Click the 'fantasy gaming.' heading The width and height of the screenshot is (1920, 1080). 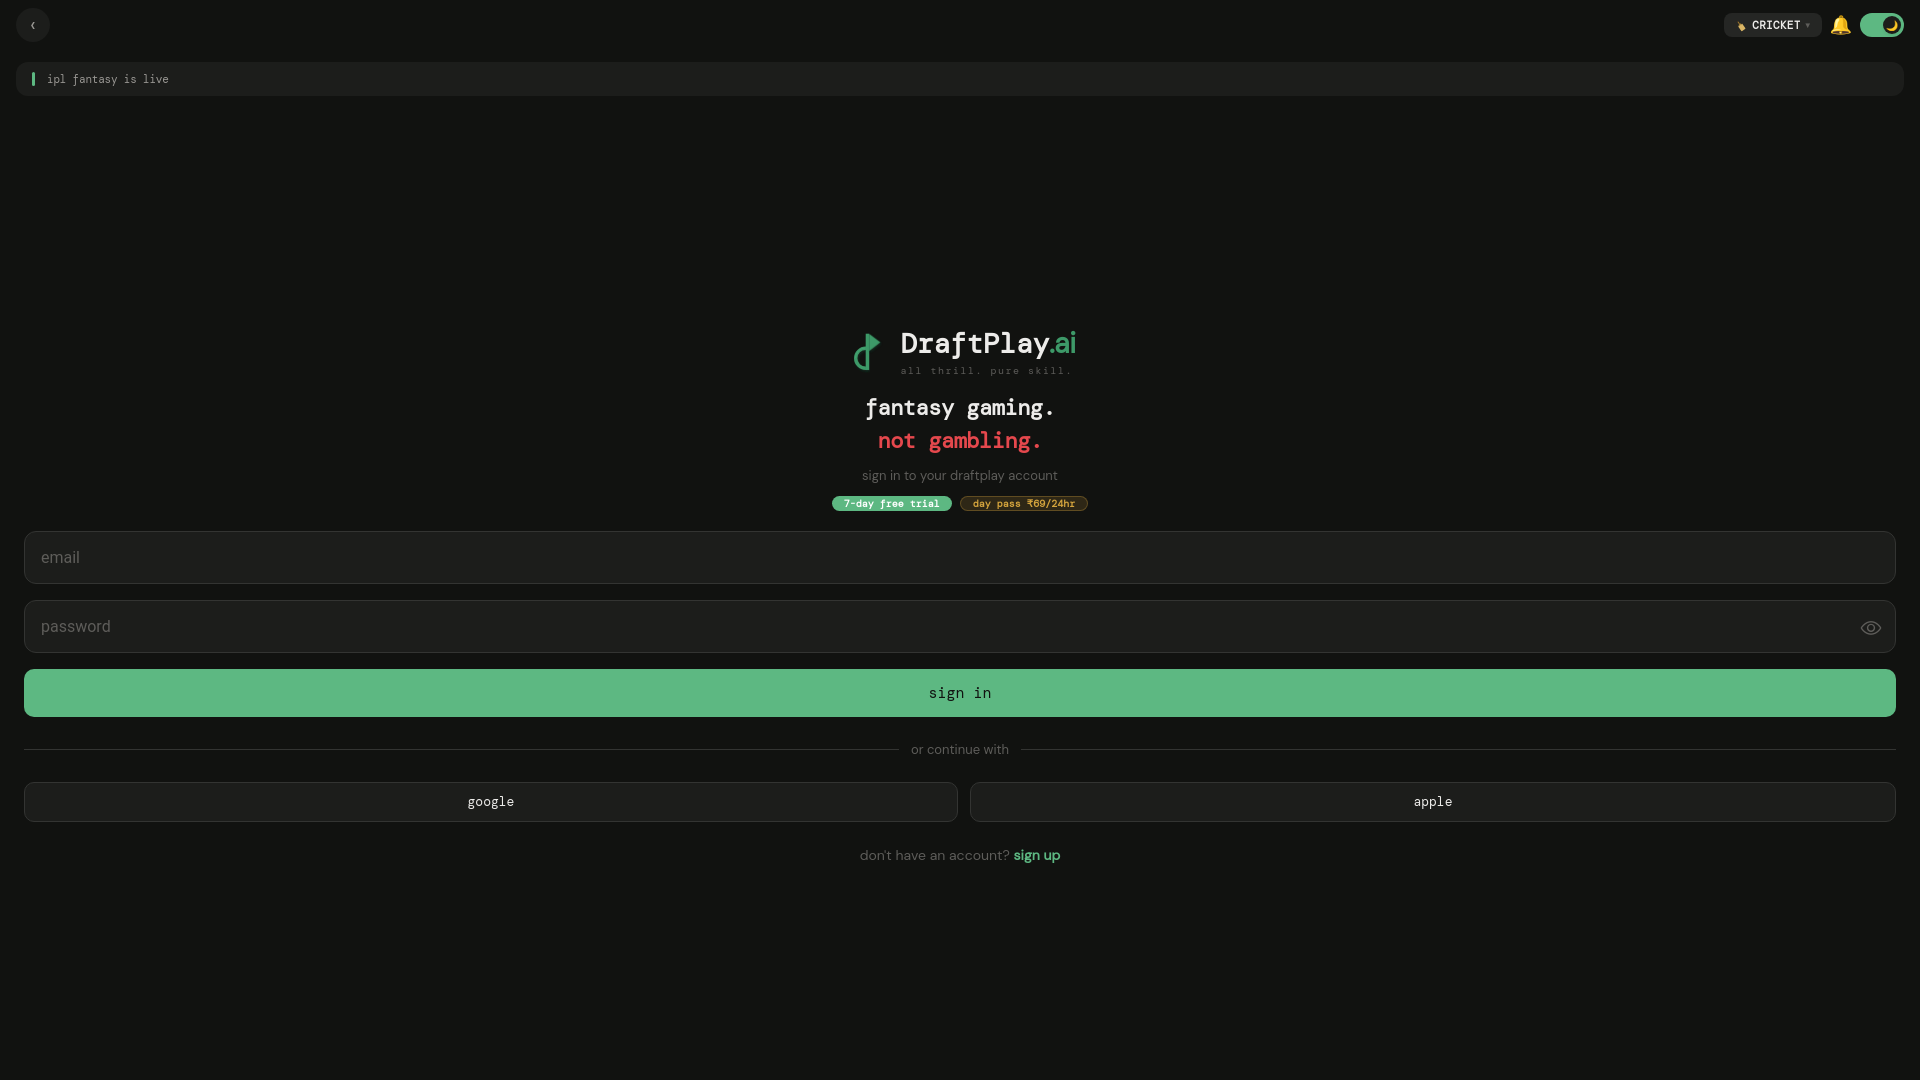coord(960,408)
